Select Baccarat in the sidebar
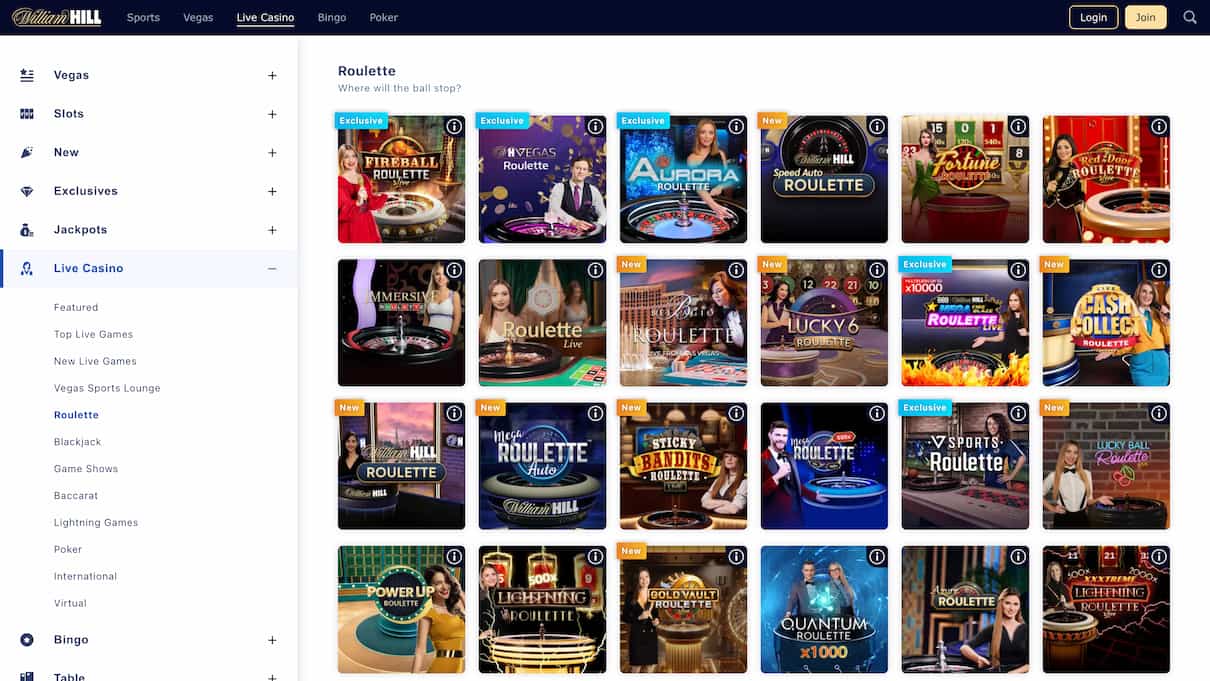This screenshot has width=1210, height=681. [76, 496]
